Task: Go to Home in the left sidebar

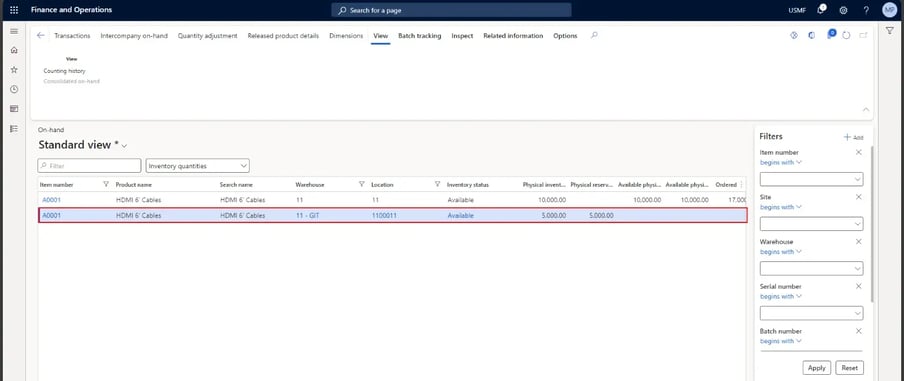Action: (14, 50)
